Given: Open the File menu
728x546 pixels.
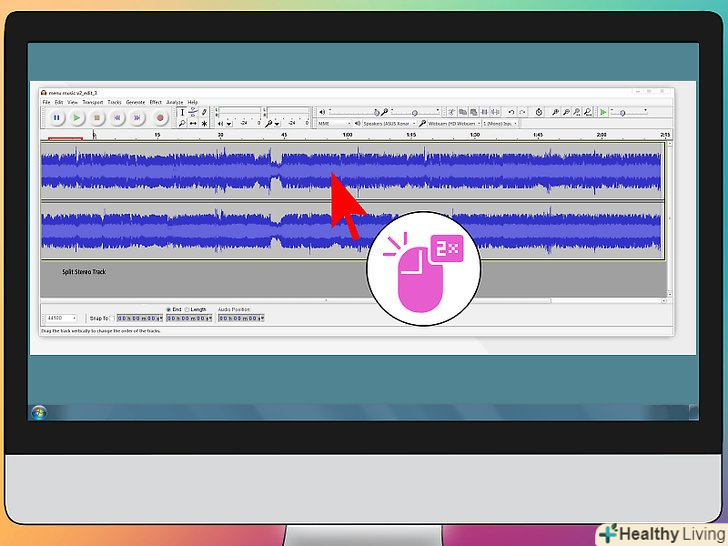Looking at the screenshot, I should (46, 102).
